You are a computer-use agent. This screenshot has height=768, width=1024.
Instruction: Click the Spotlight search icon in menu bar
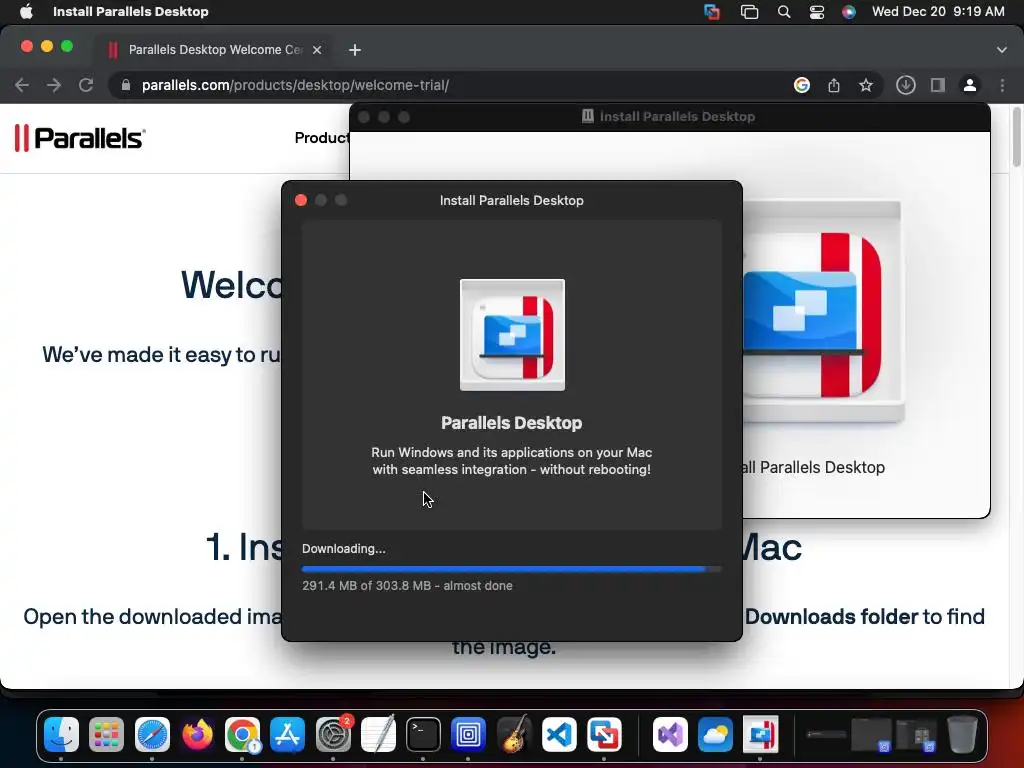pos(784,12)
